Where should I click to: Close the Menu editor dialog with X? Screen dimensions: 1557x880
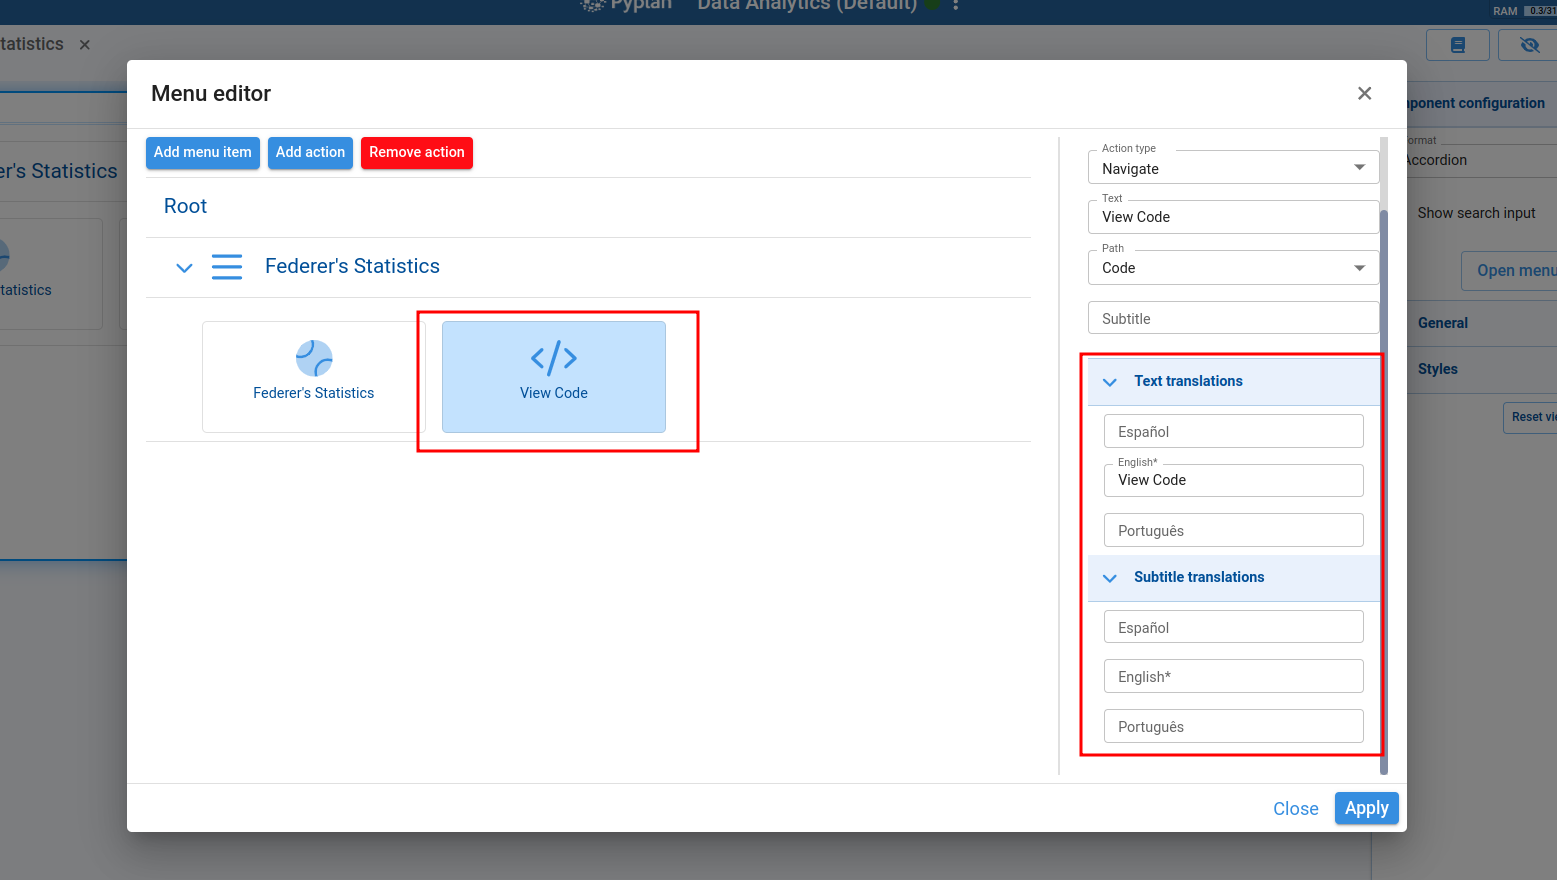(x=1364, y=93)
